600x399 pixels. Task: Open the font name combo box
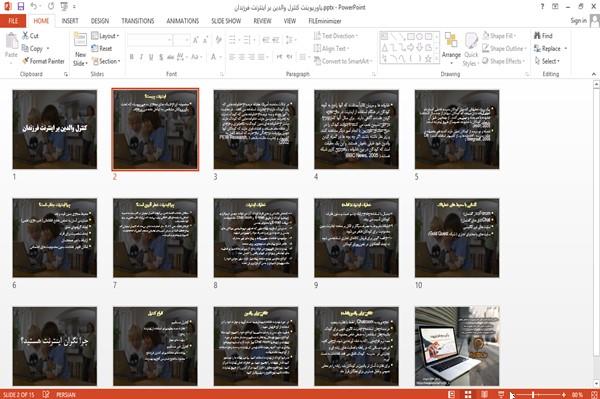coord(150,40)
